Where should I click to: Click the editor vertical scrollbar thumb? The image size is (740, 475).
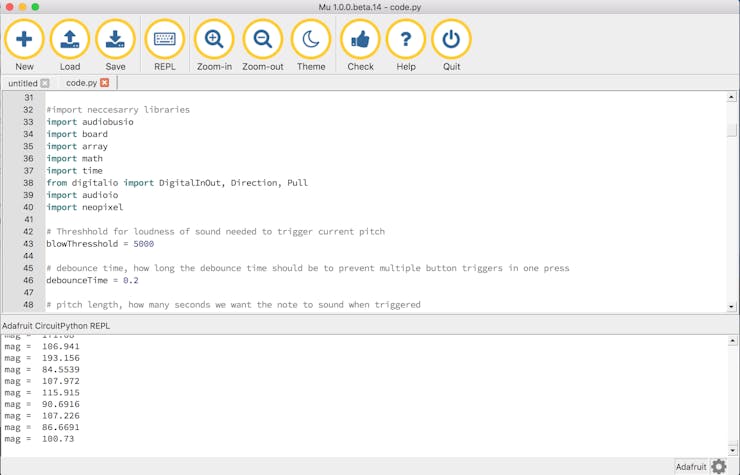pyautogui.click(x=731, y=130)
